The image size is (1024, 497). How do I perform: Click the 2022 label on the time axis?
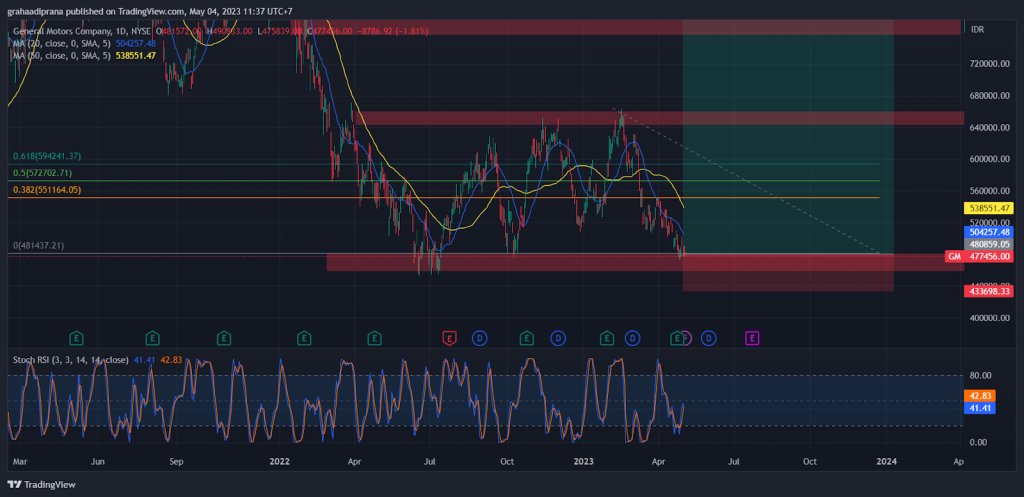pyautogui.click(x=280, y=461)
